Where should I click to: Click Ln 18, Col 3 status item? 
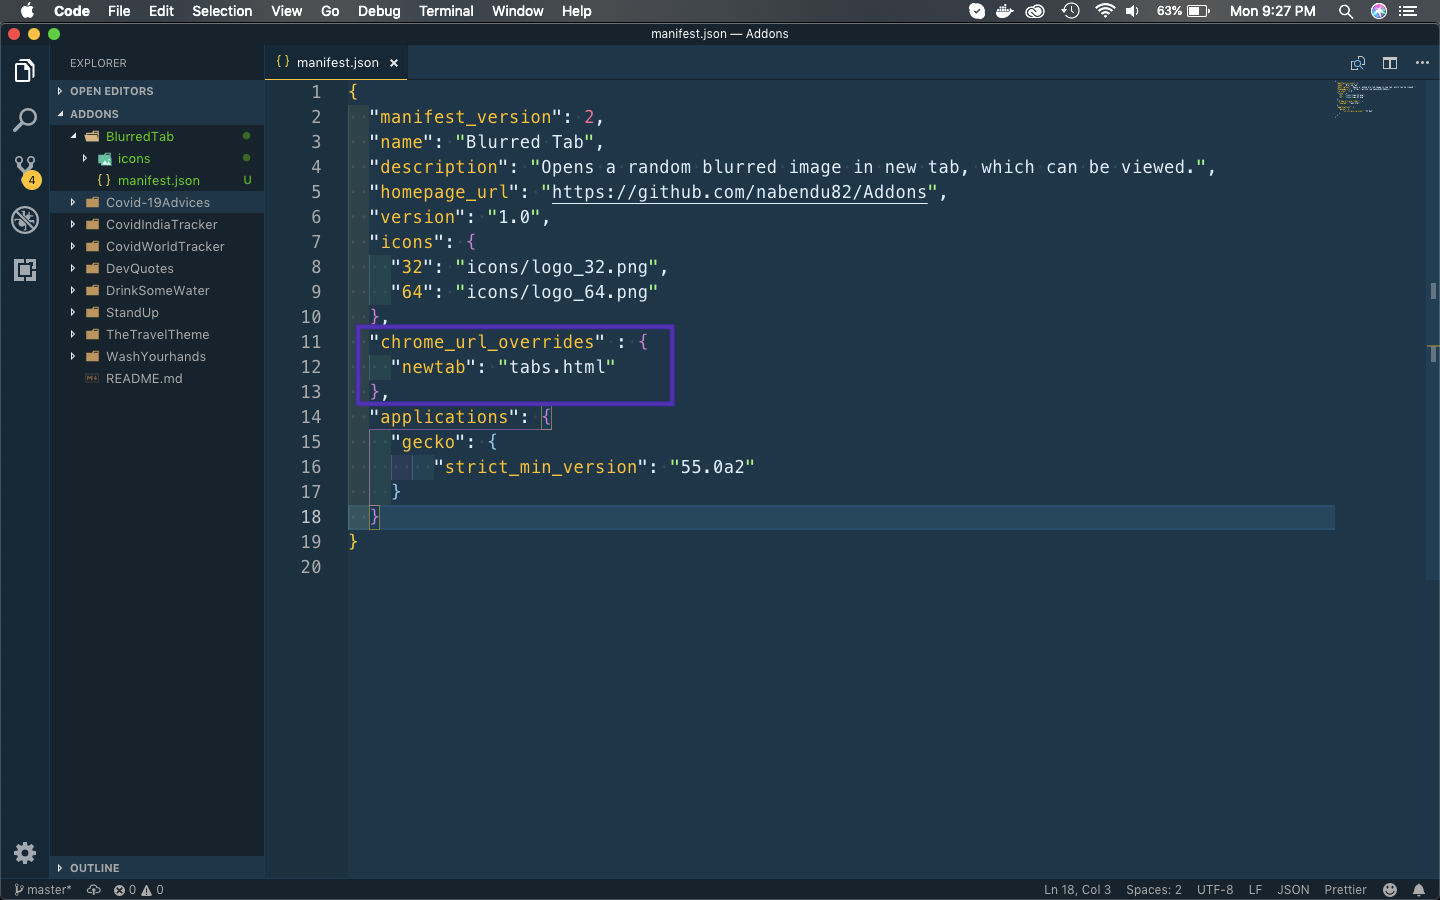coord(1077,890)
